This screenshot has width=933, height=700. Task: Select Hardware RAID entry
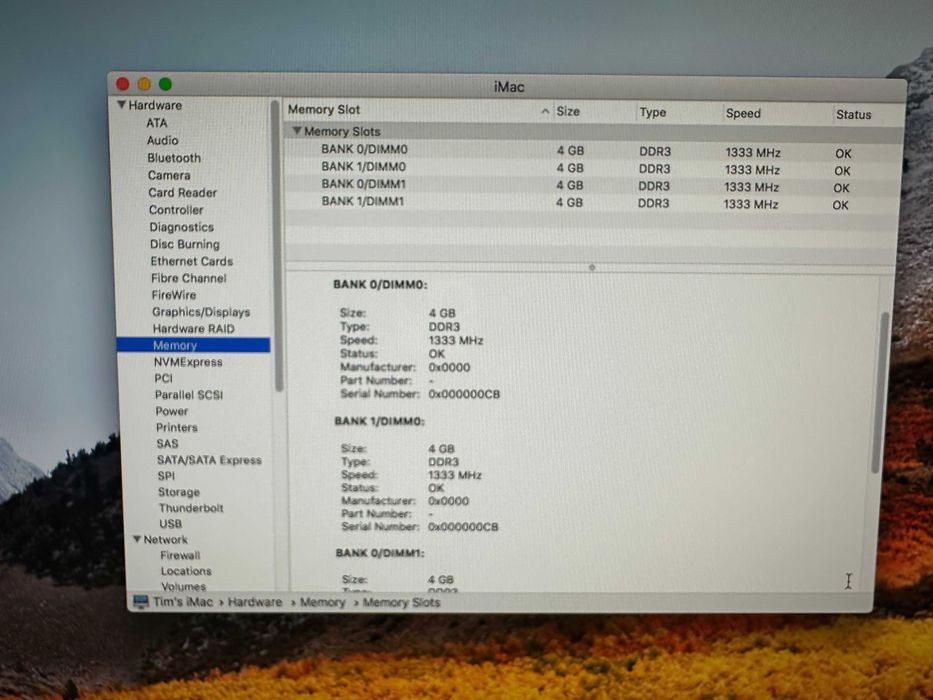pyautogui.click(x=193, y=329)
